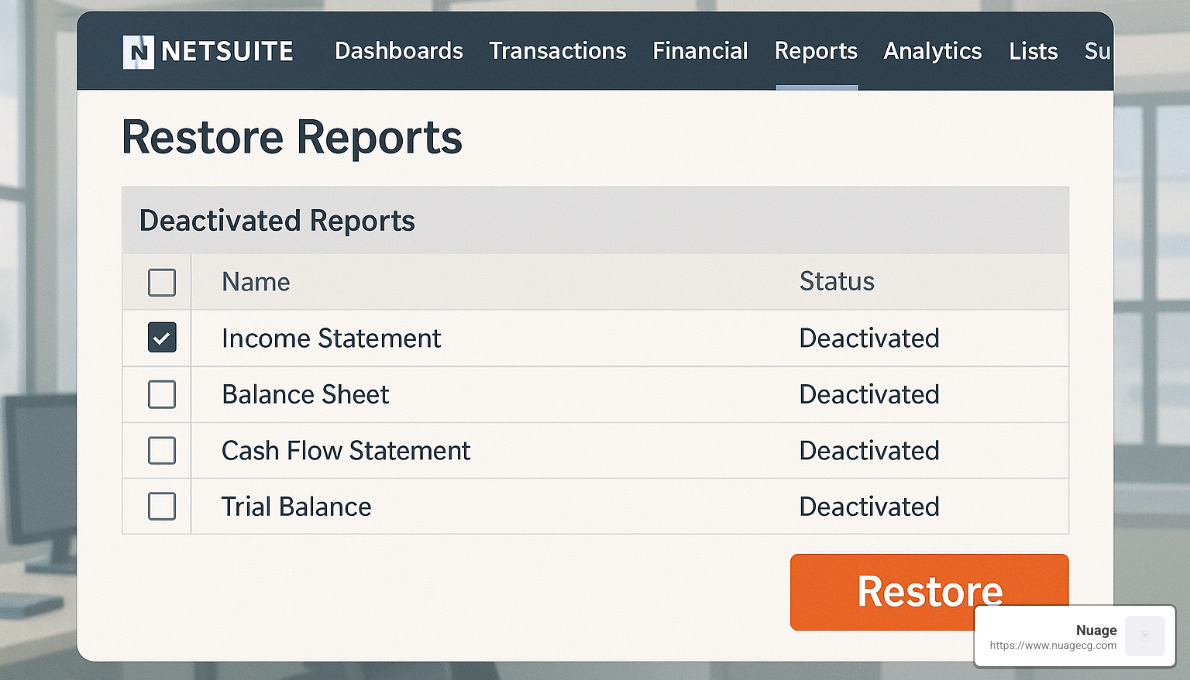The image size is (1190, 680).
Task: Select the Trial Balance report name
Action: (296, 507)
